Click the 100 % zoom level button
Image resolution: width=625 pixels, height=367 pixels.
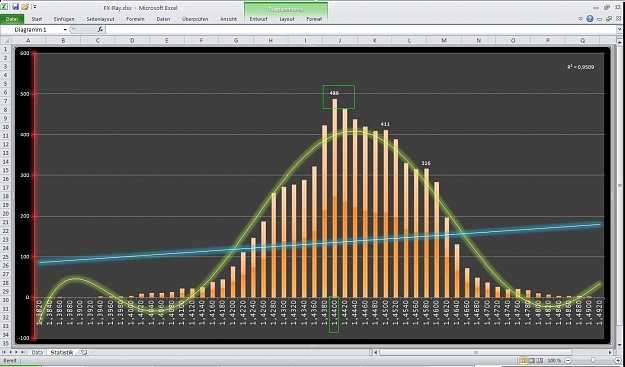(x=554, y=361)
